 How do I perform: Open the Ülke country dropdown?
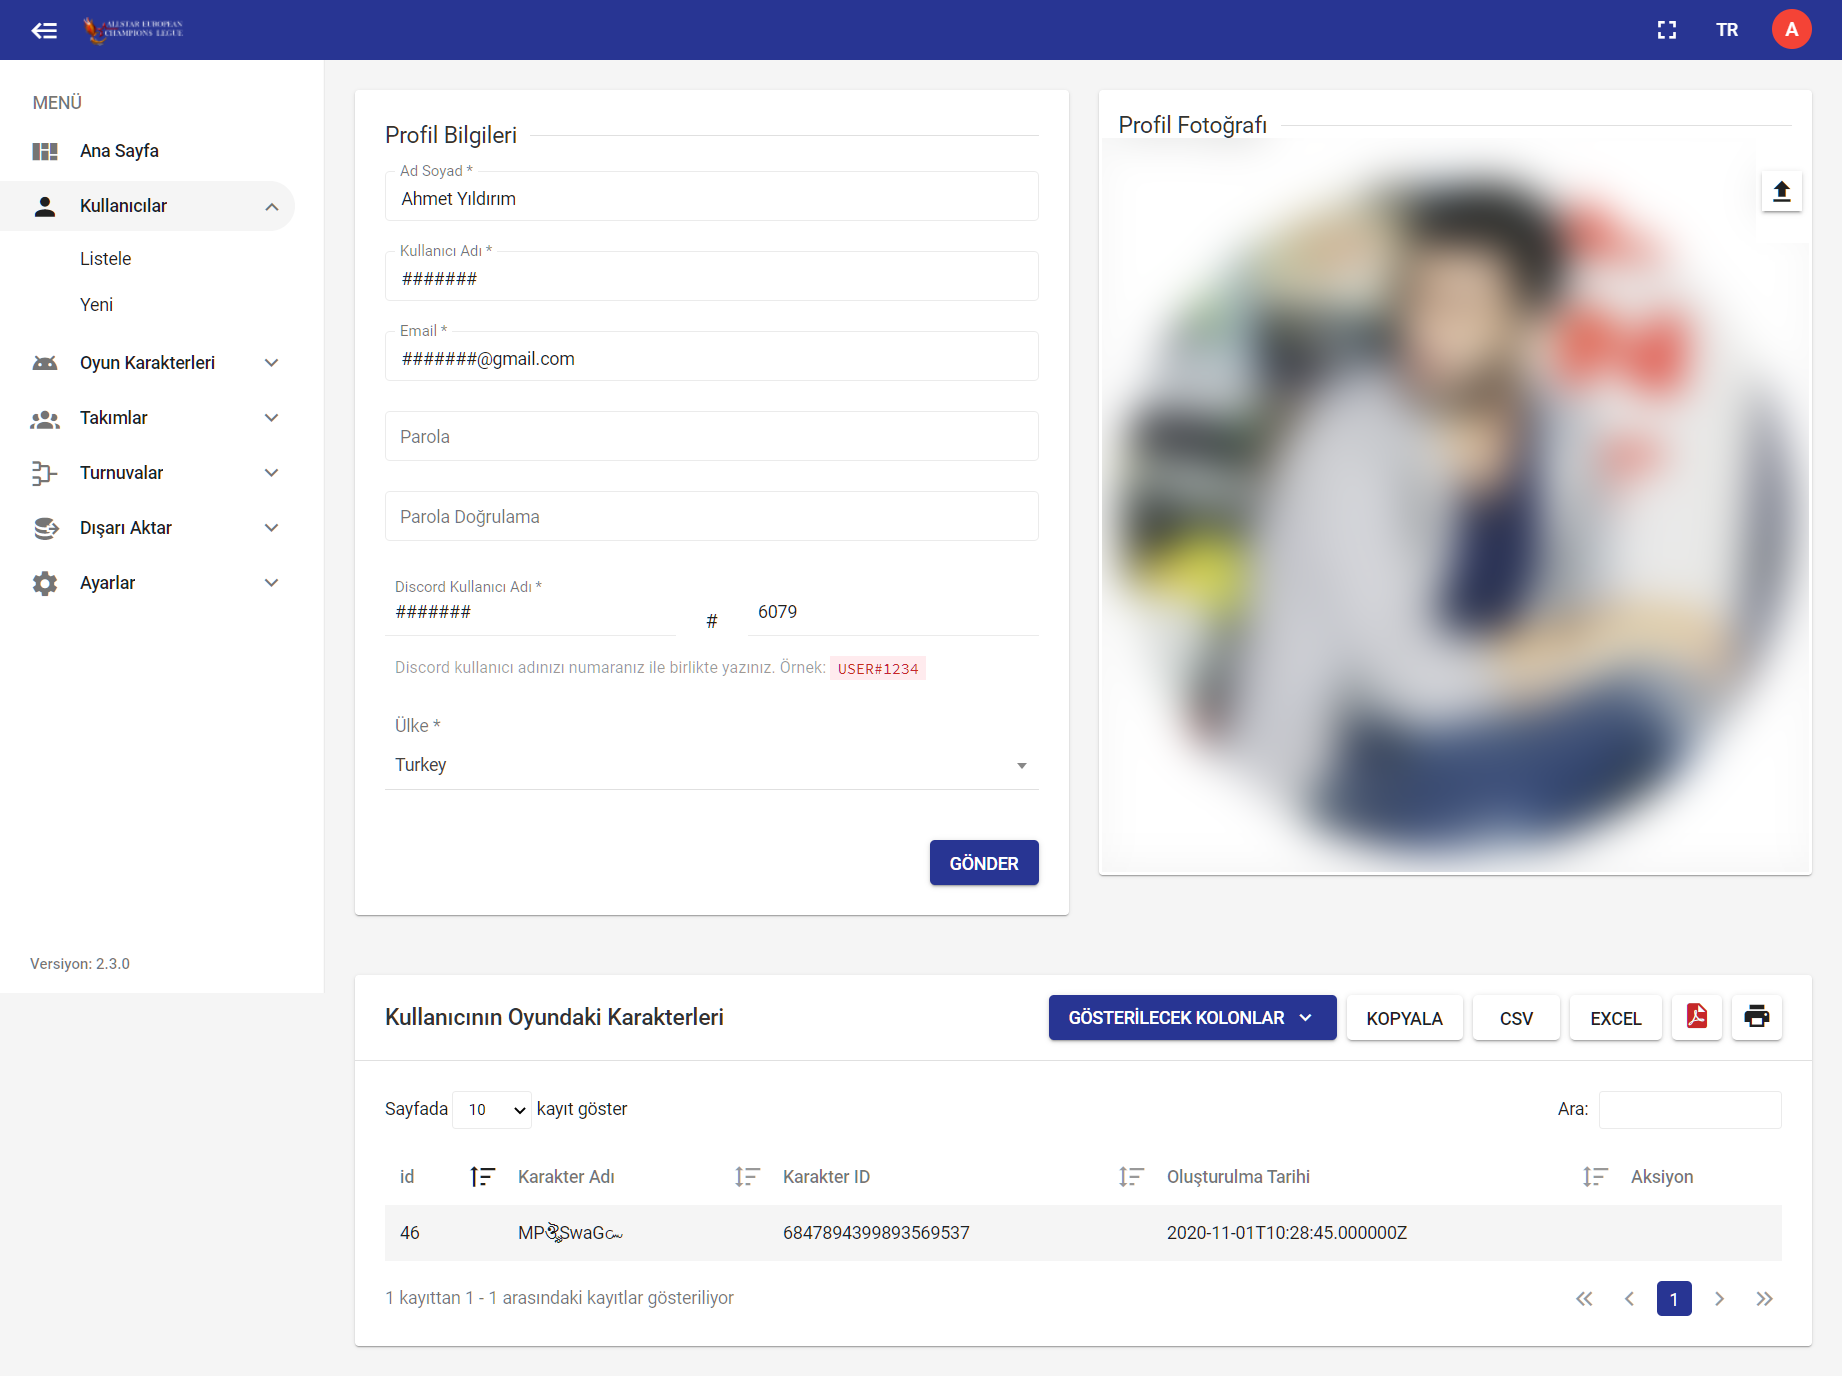pyautogui.click(x=711, y=765)
